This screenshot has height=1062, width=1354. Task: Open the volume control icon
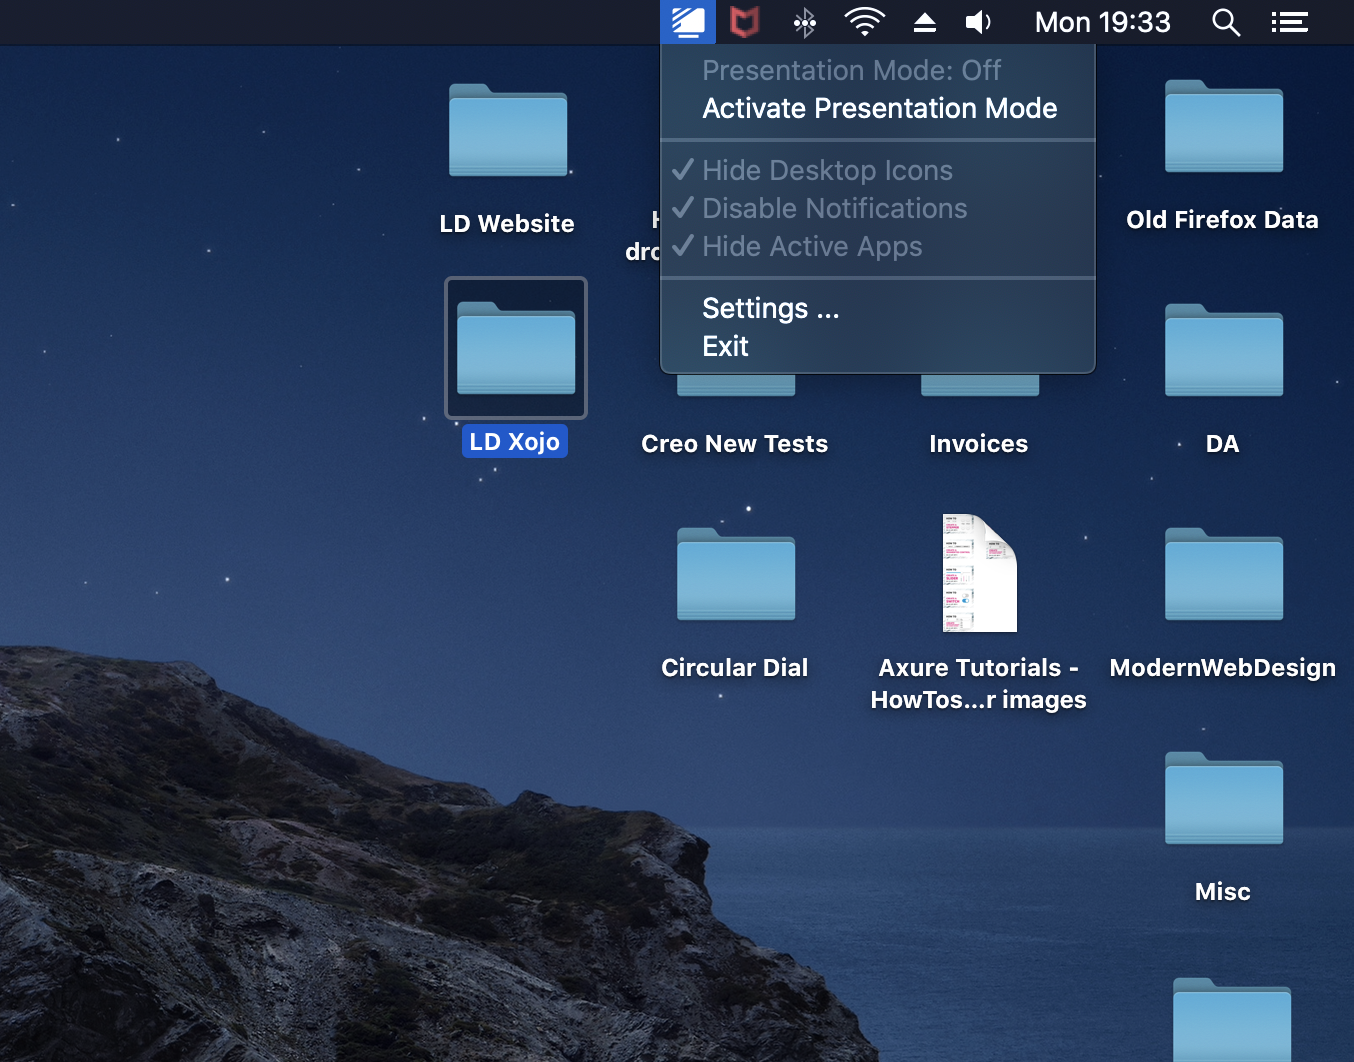(x=978, y=22)
